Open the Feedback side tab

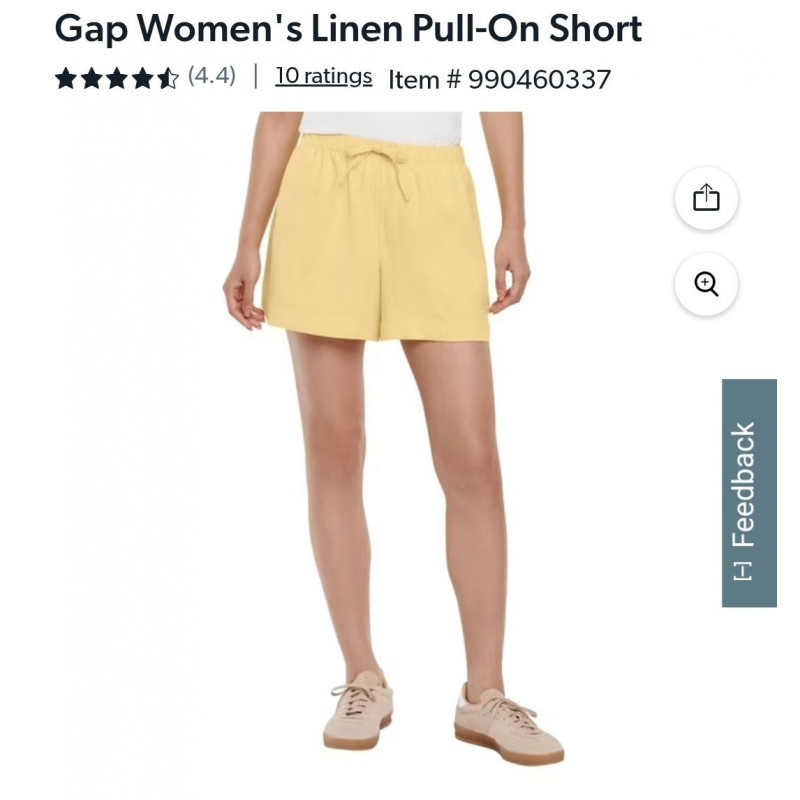coord(749,493)
